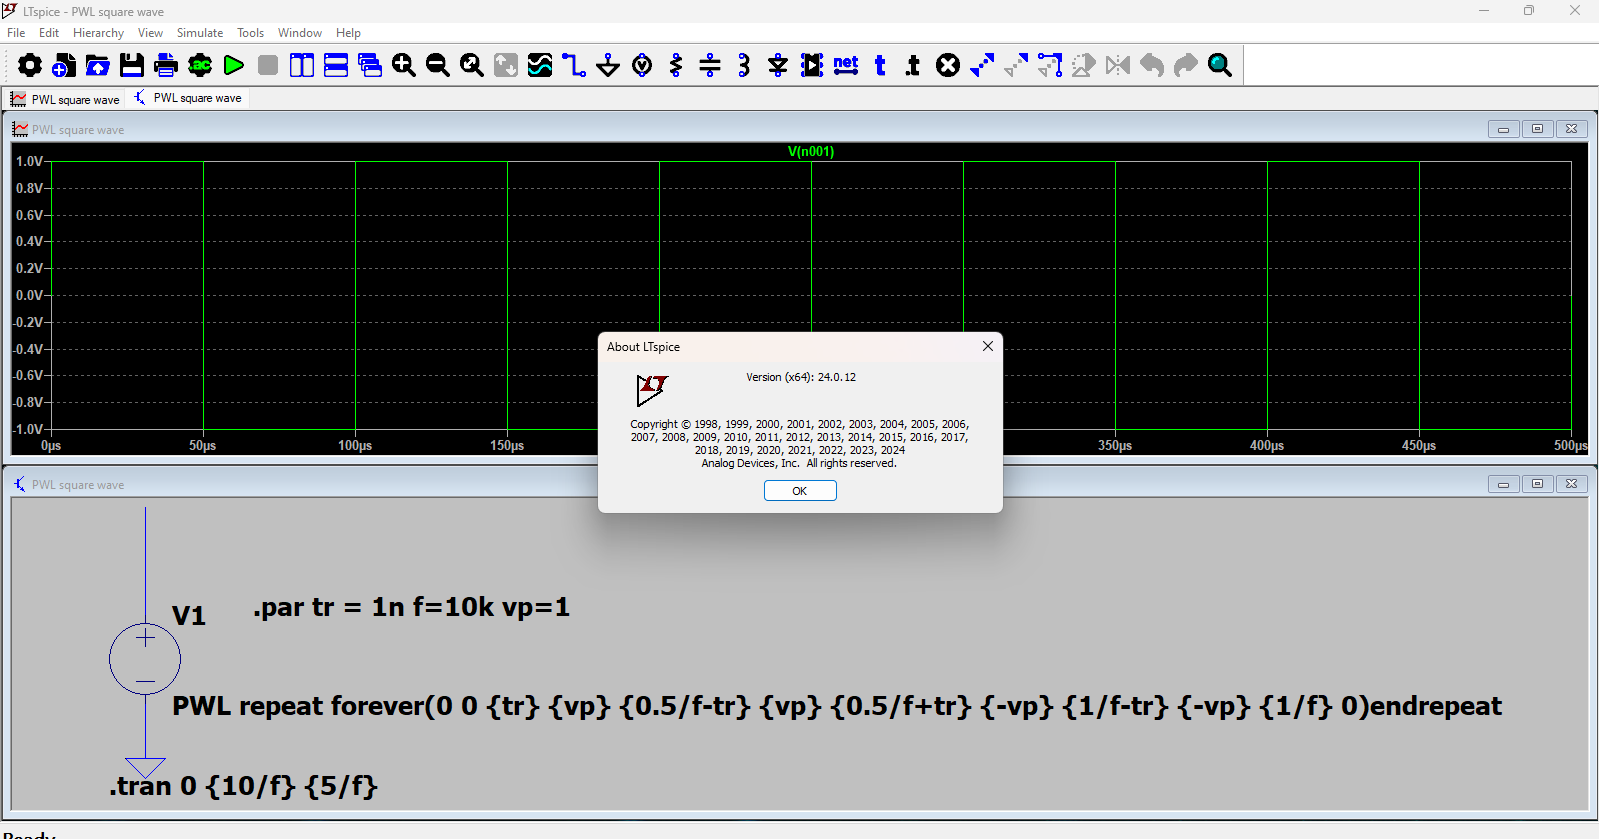Click the Zoom to Fit icon
Image resolution: width=1599 pixels, height=839 pixels.
click(x=472, y=65)
